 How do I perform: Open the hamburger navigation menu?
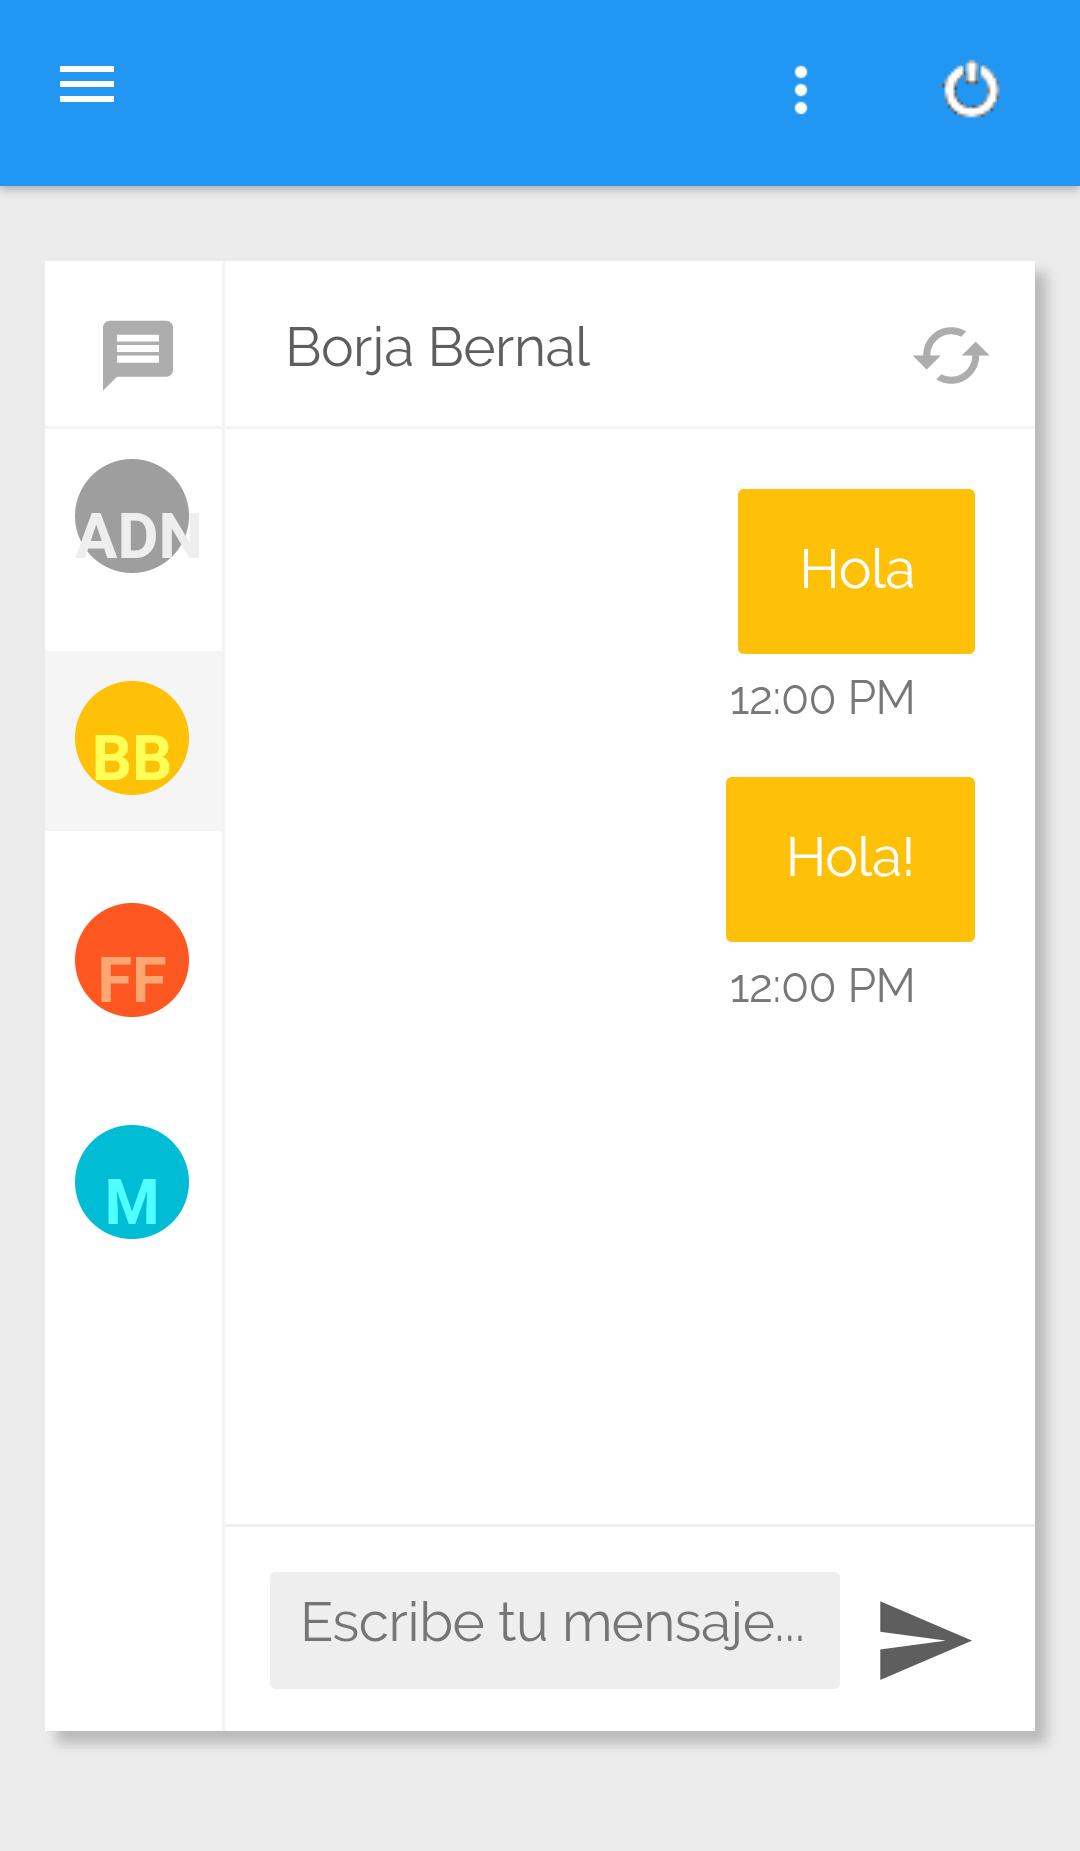click(87, 84)
